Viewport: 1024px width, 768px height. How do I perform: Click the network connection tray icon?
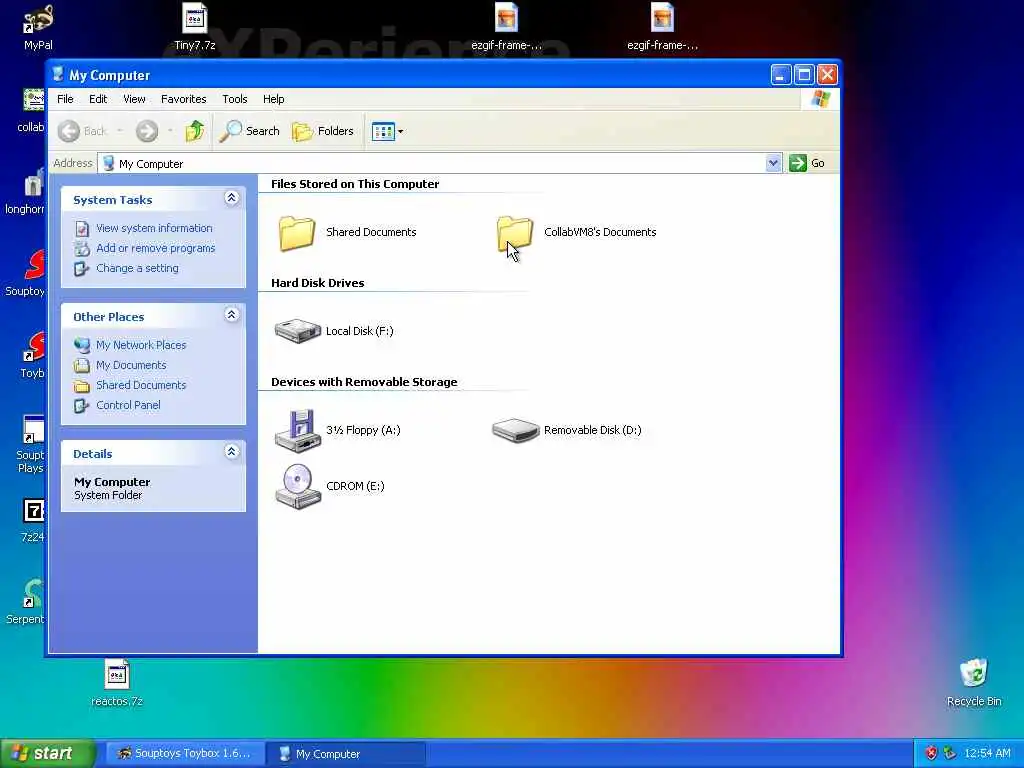(x=950, y=754)
